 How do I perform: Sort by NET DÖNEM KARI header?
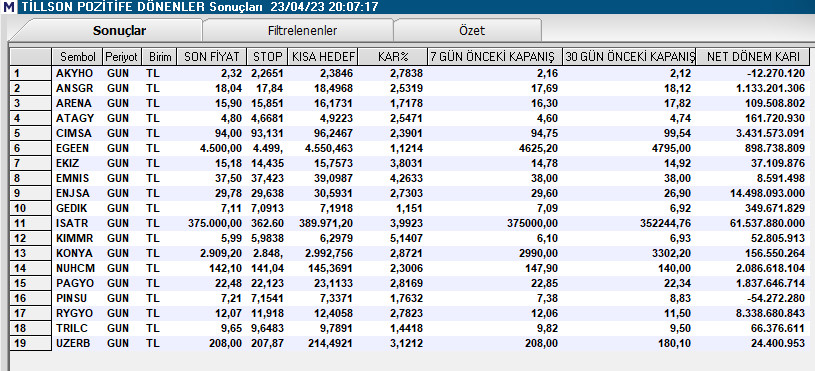click(754, 57)
